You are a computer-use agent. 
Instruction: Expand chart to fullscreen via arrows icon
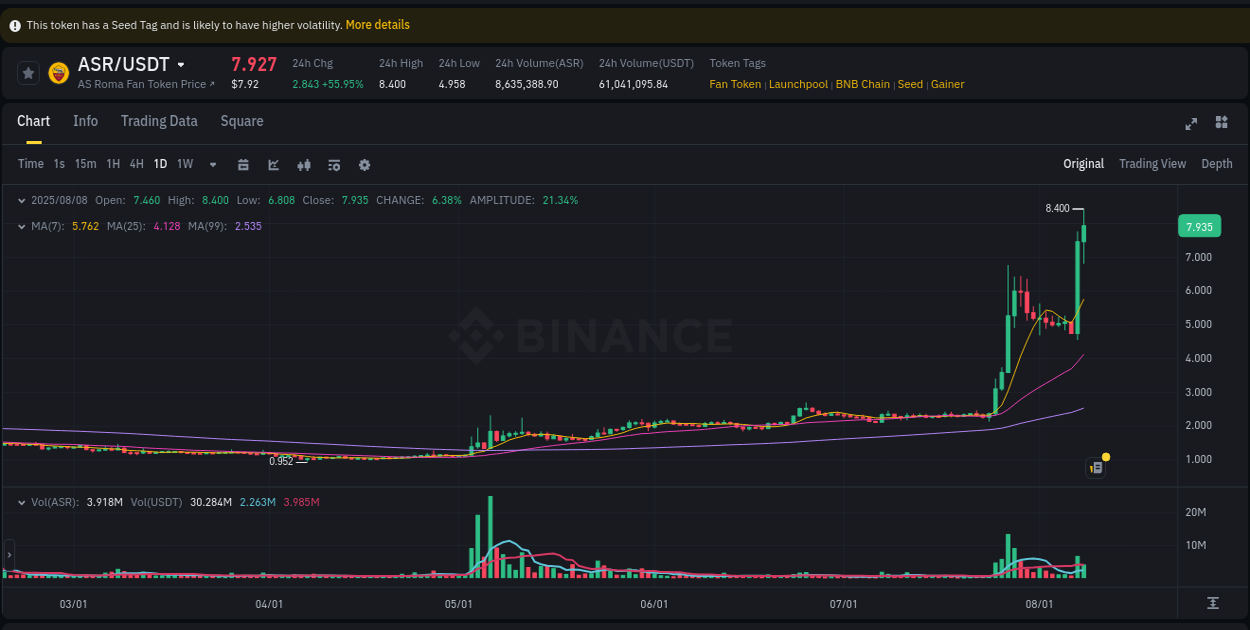1191,123
